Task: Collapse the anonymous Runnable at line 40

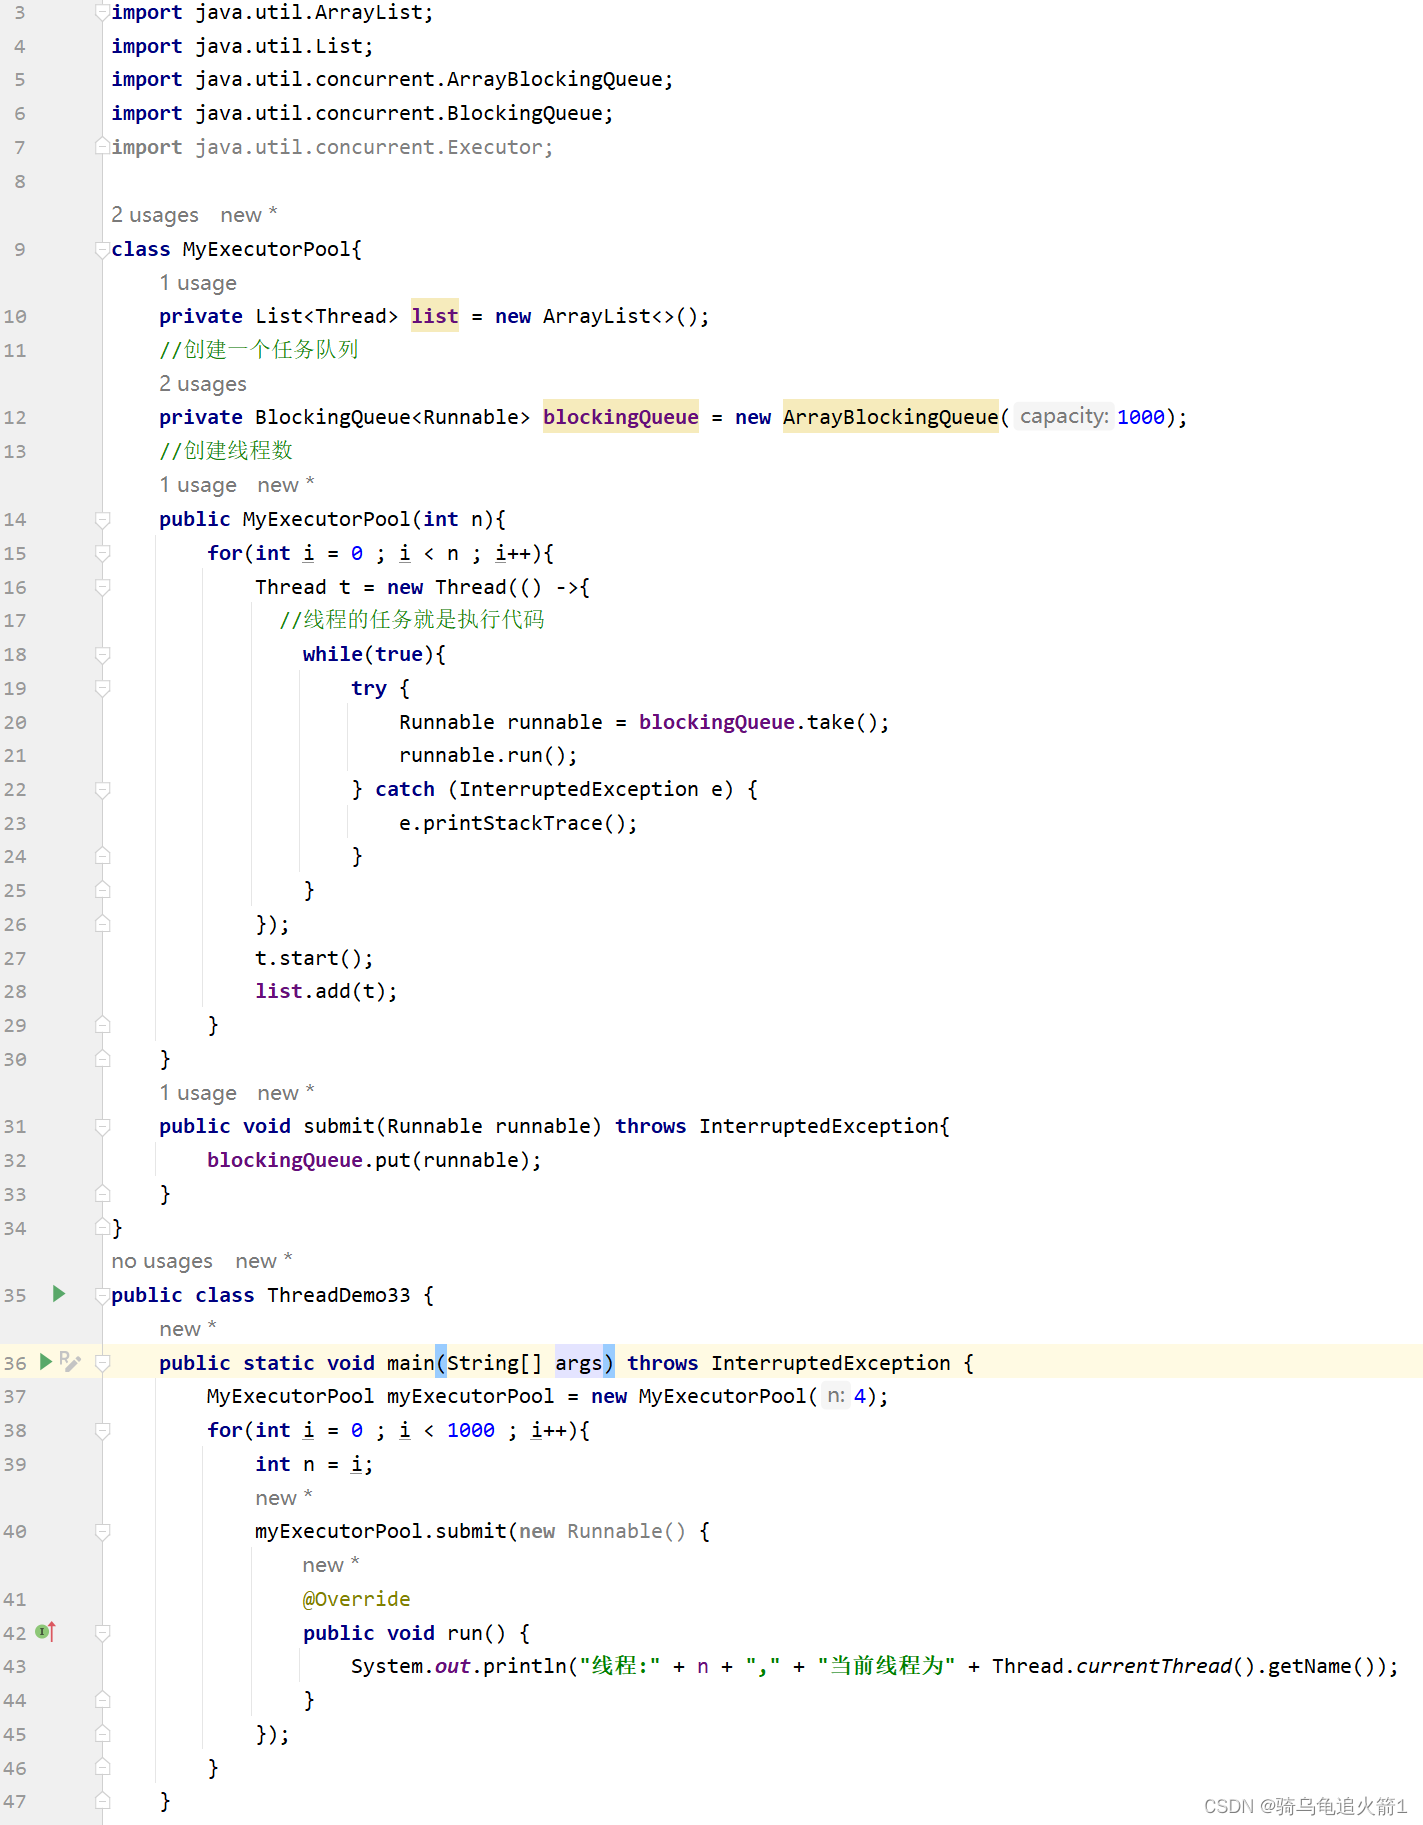Action: [102, 1531]
